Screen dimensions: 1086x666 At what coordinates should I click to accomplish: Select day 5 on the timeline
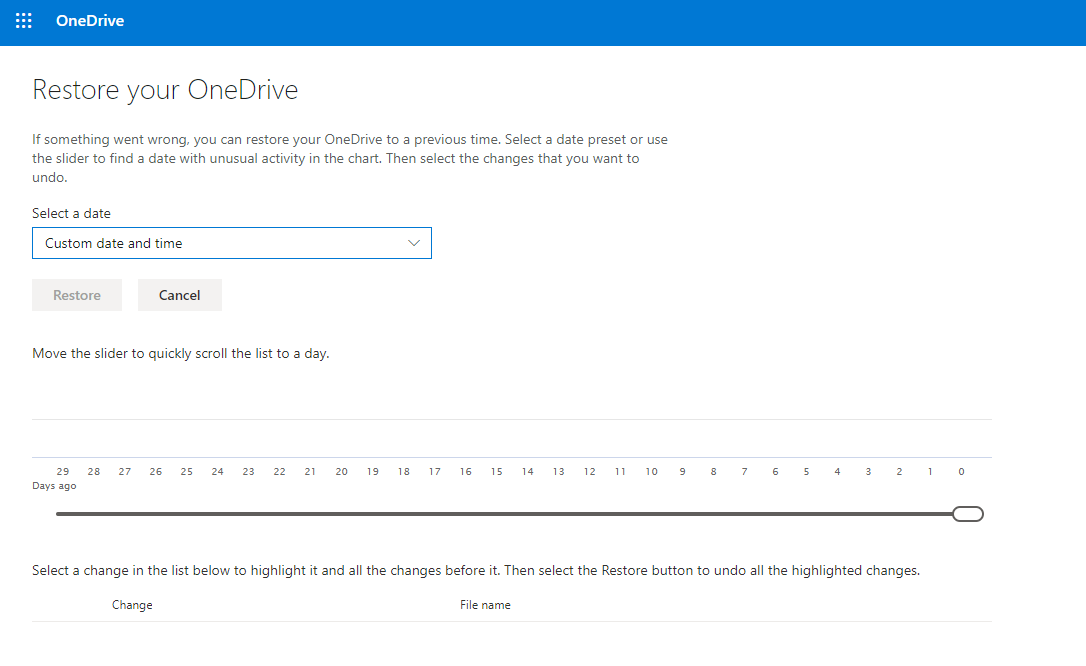click(x=806, y=472)
